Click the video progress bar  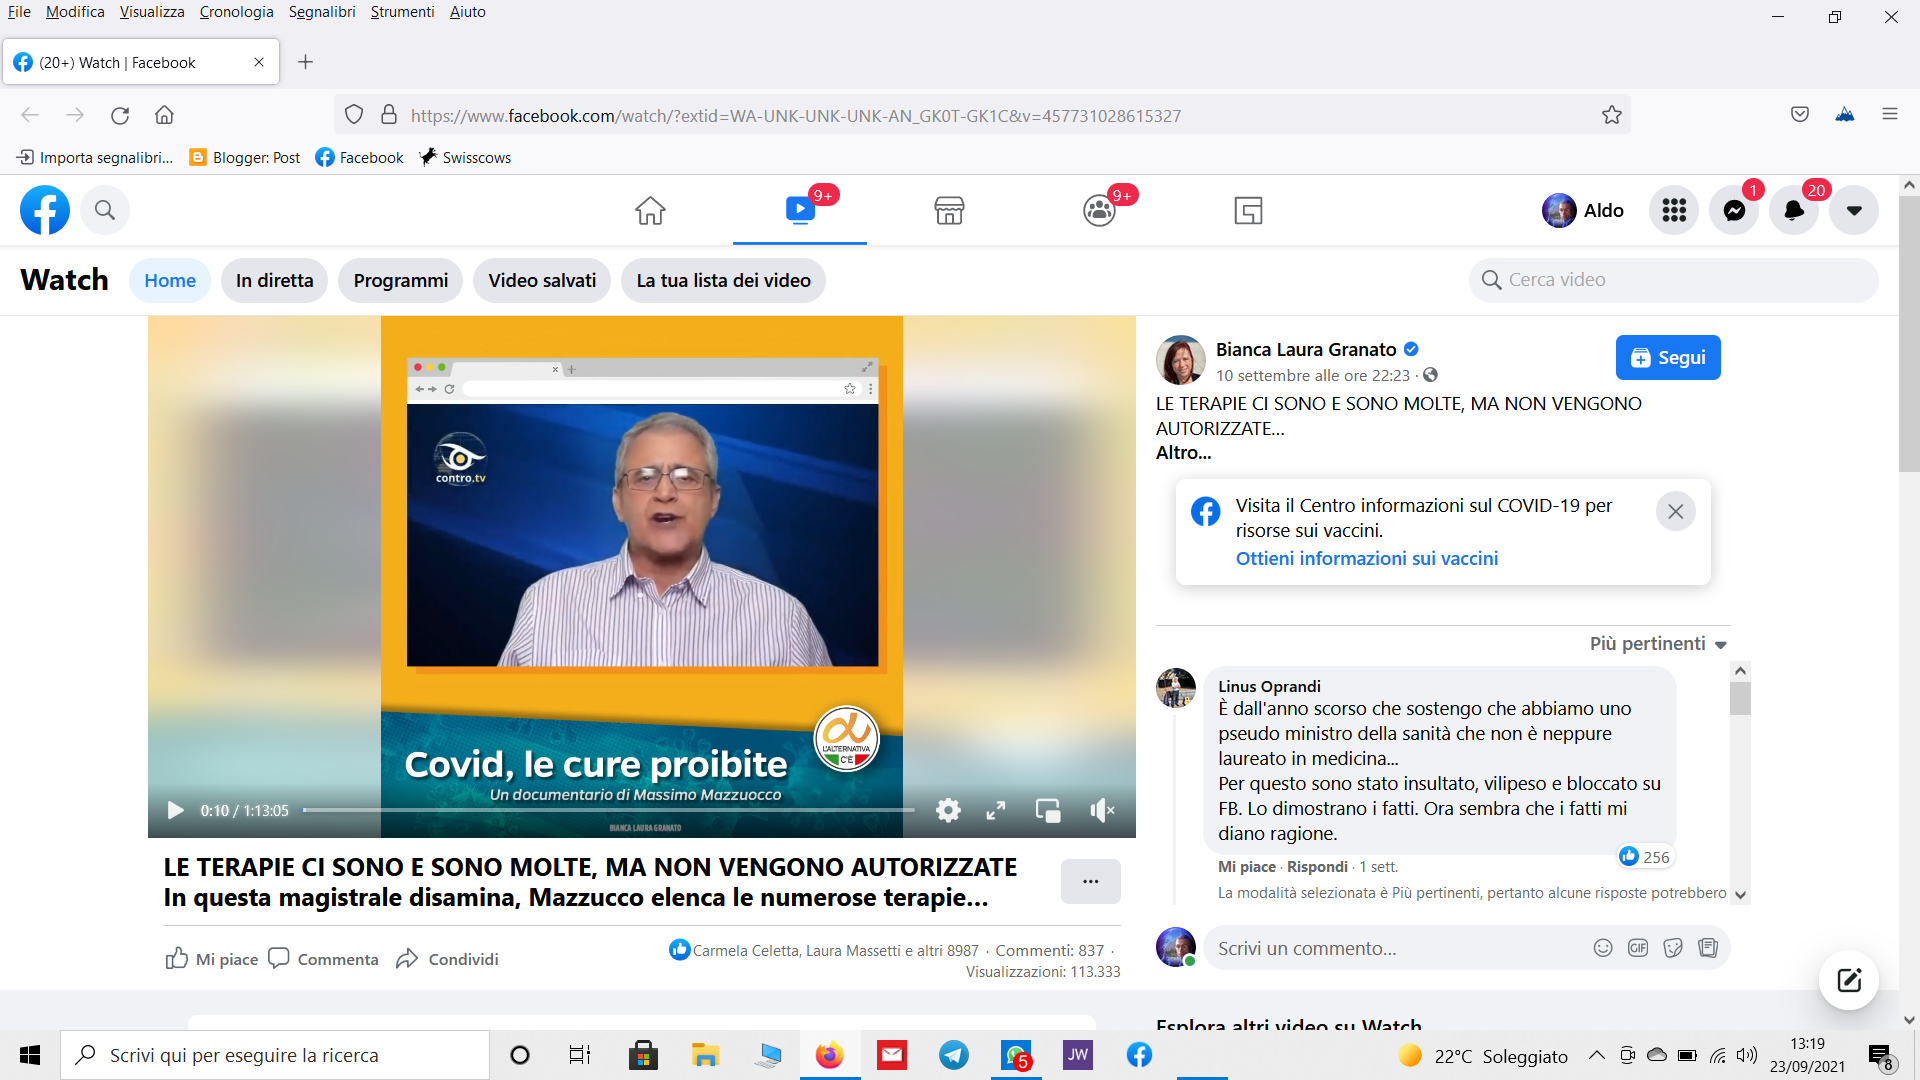[x=608, y=810]
